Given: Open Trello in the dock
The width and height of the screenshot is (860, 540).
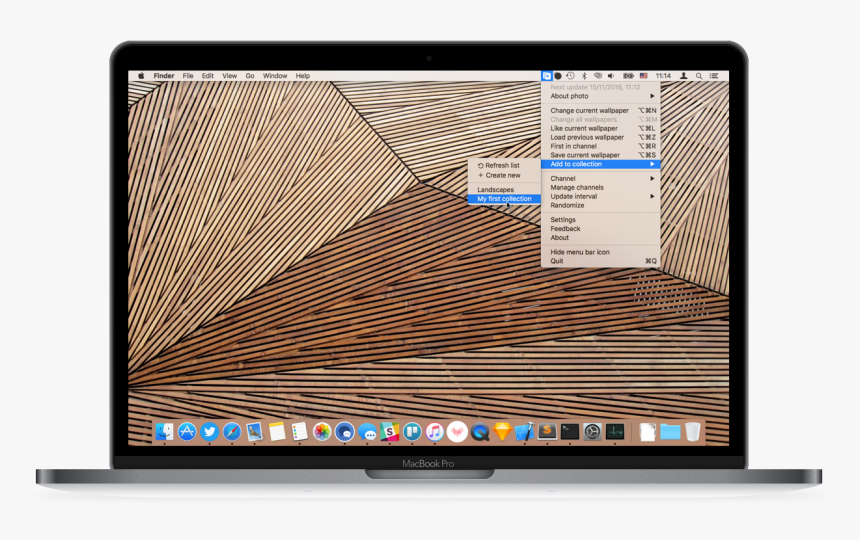Looking at the screenshot, I should 412,432.
